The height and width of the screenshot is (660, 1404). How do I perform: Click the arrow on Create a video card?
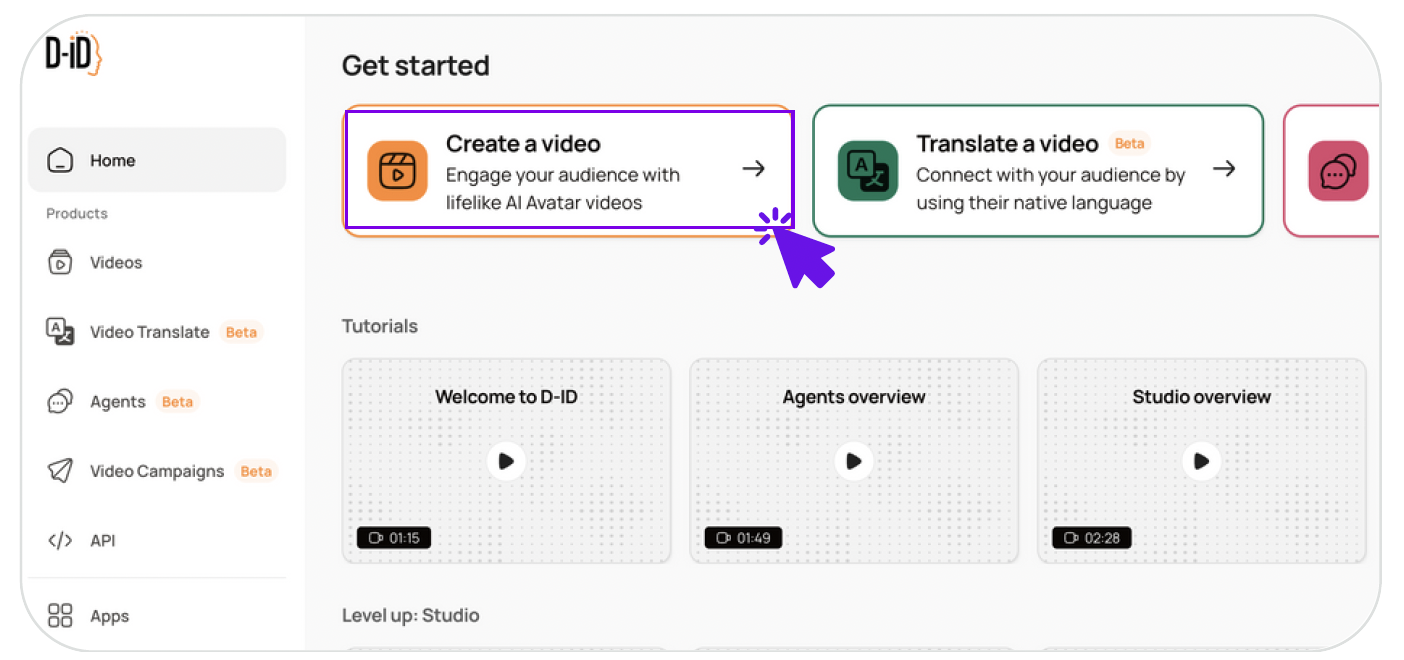click(x=754, y=169)
